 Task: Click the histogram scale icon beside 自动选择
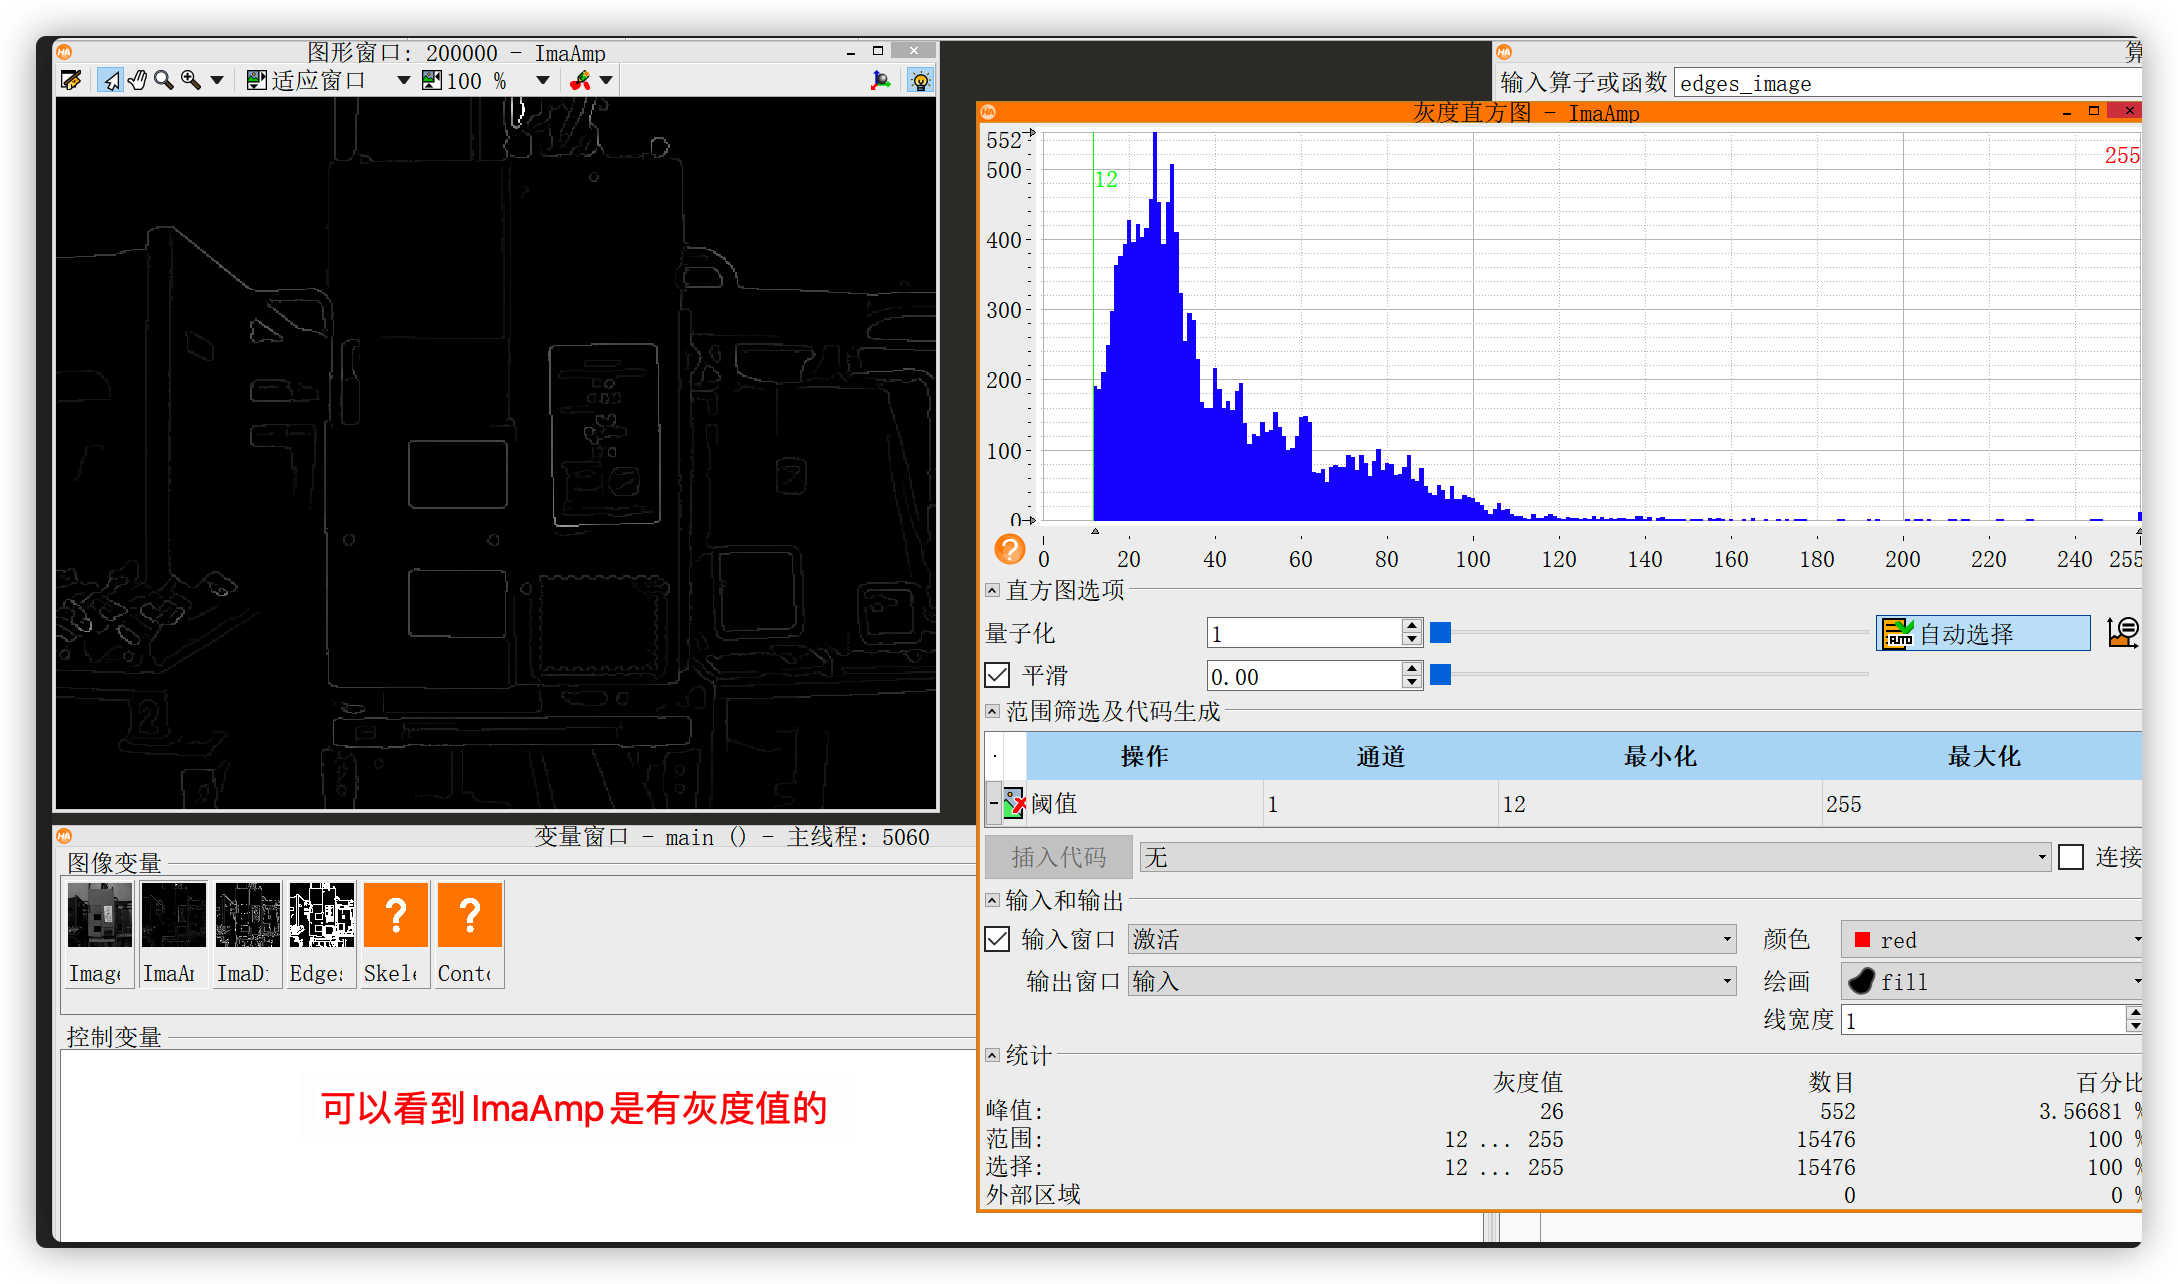pos(2124,632)
